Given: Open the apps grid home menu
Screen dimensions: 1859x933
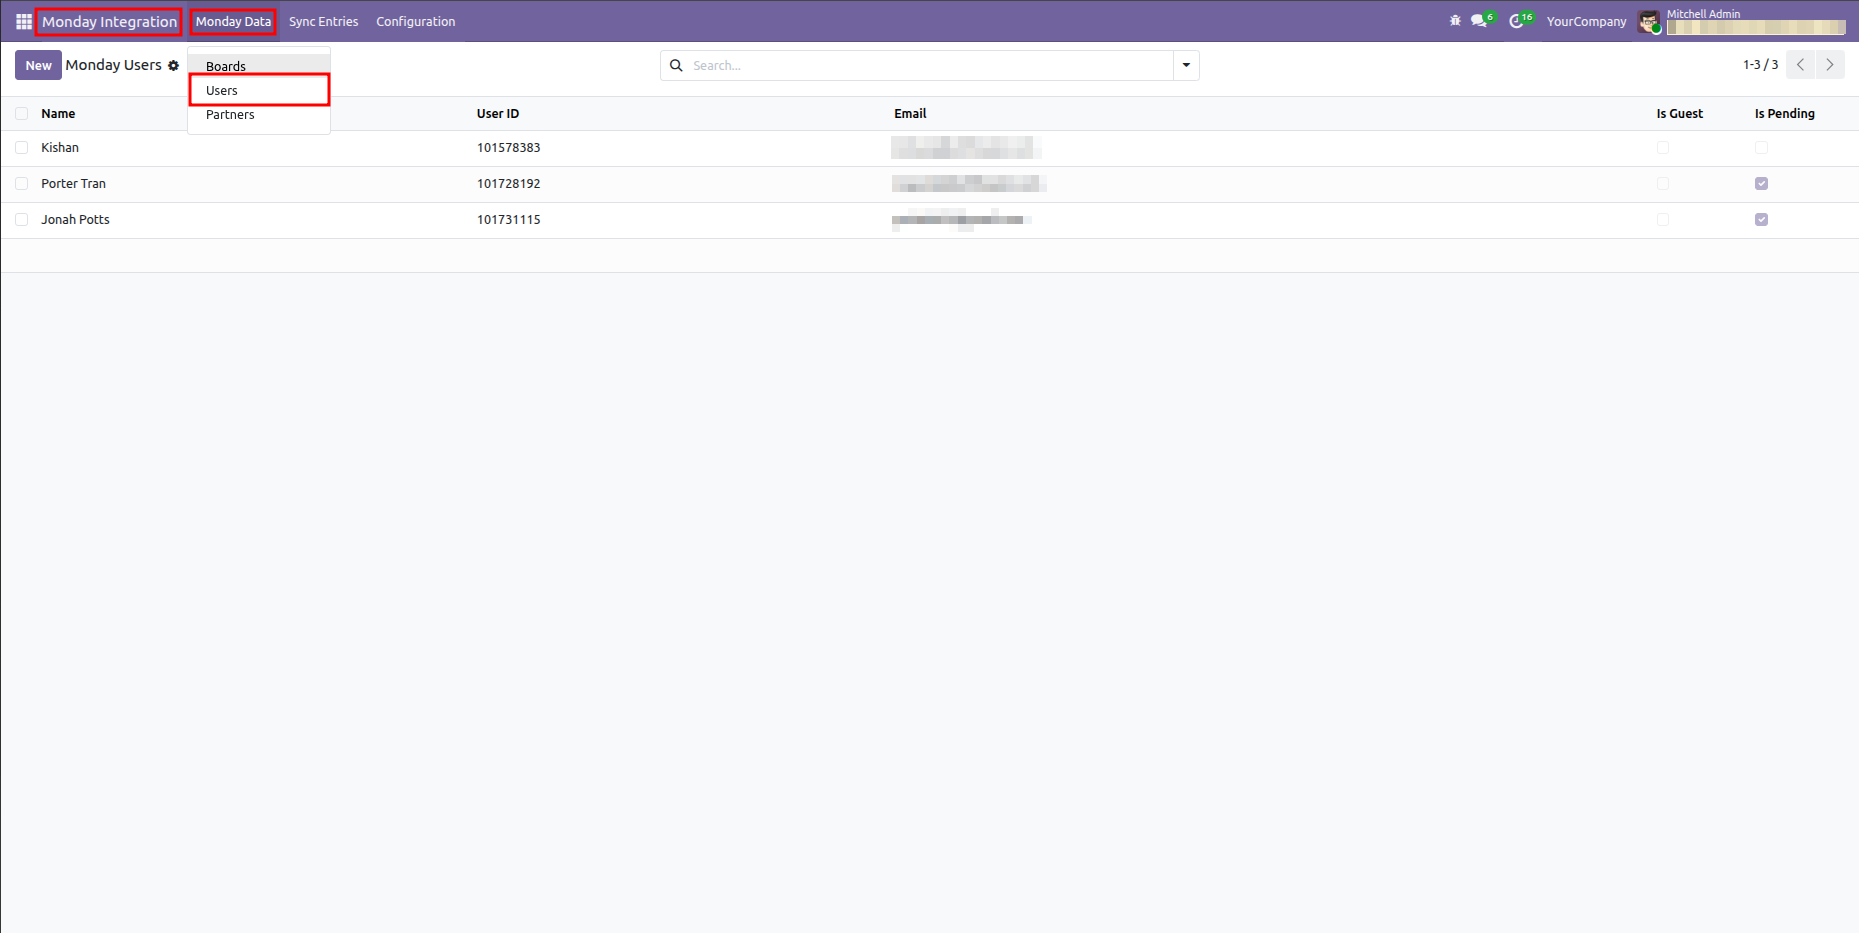Looking at the screenshot, I should (24, 21).
